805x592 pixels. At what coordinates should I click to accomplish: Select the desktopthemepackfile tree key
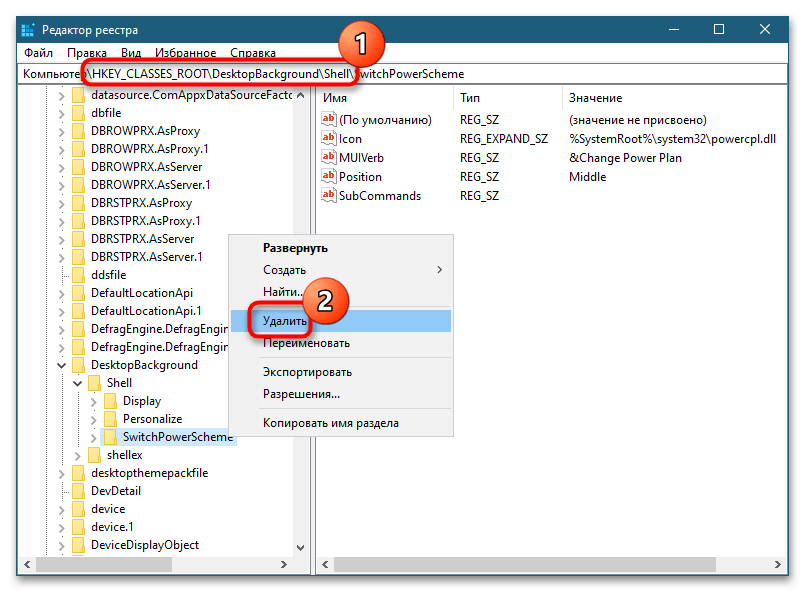point(149,473)
